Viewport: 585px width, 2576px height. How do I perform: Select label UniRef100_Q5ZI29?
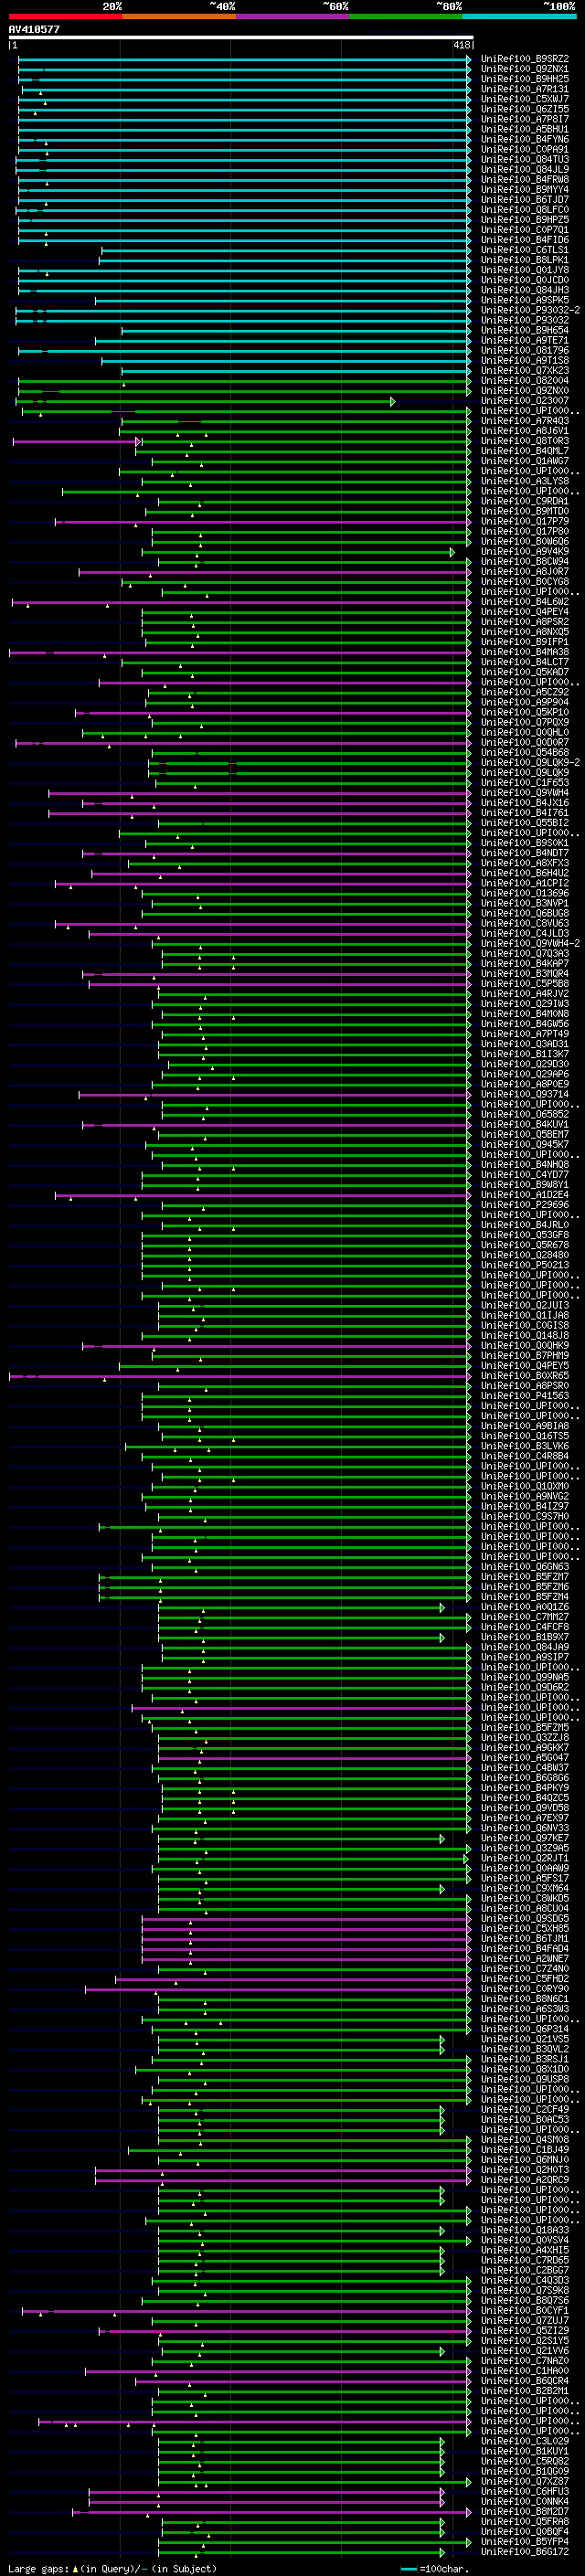[x=525, y=2330]
